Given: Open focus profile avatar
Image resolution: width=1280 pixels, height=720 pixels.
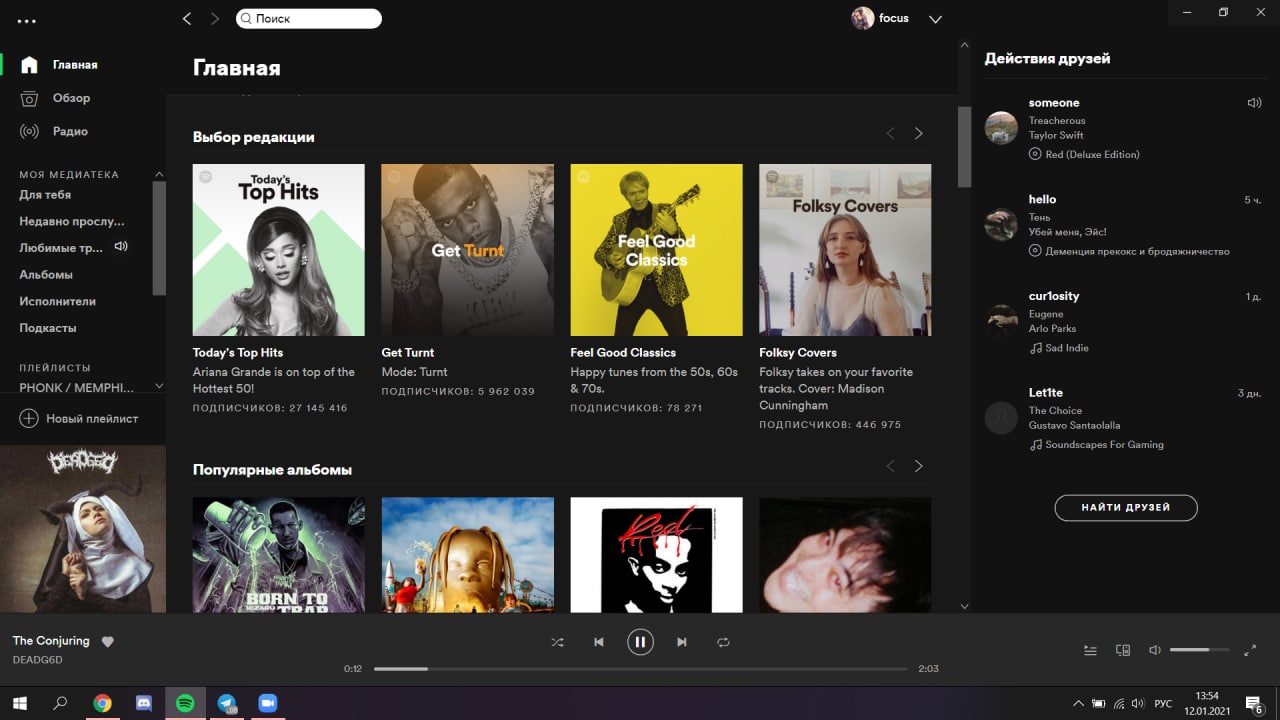Looking at the screenshot, I should pyautogui.click(x=862, y=18).
